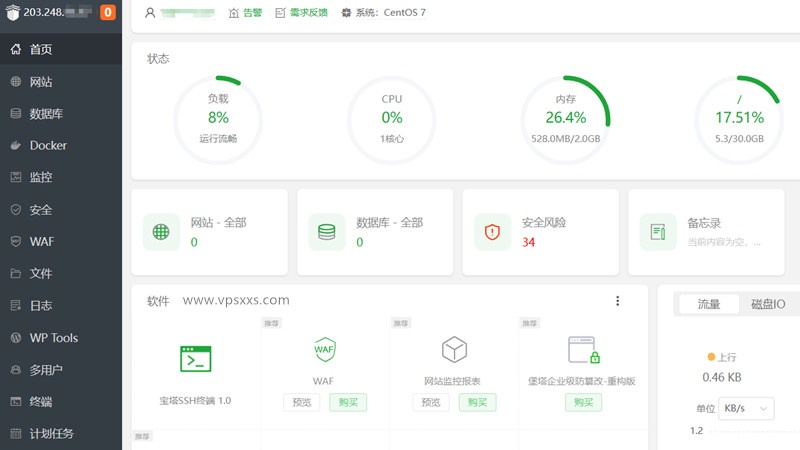
Task: Click the 告警 link in top bar
Action: point(252,13)
